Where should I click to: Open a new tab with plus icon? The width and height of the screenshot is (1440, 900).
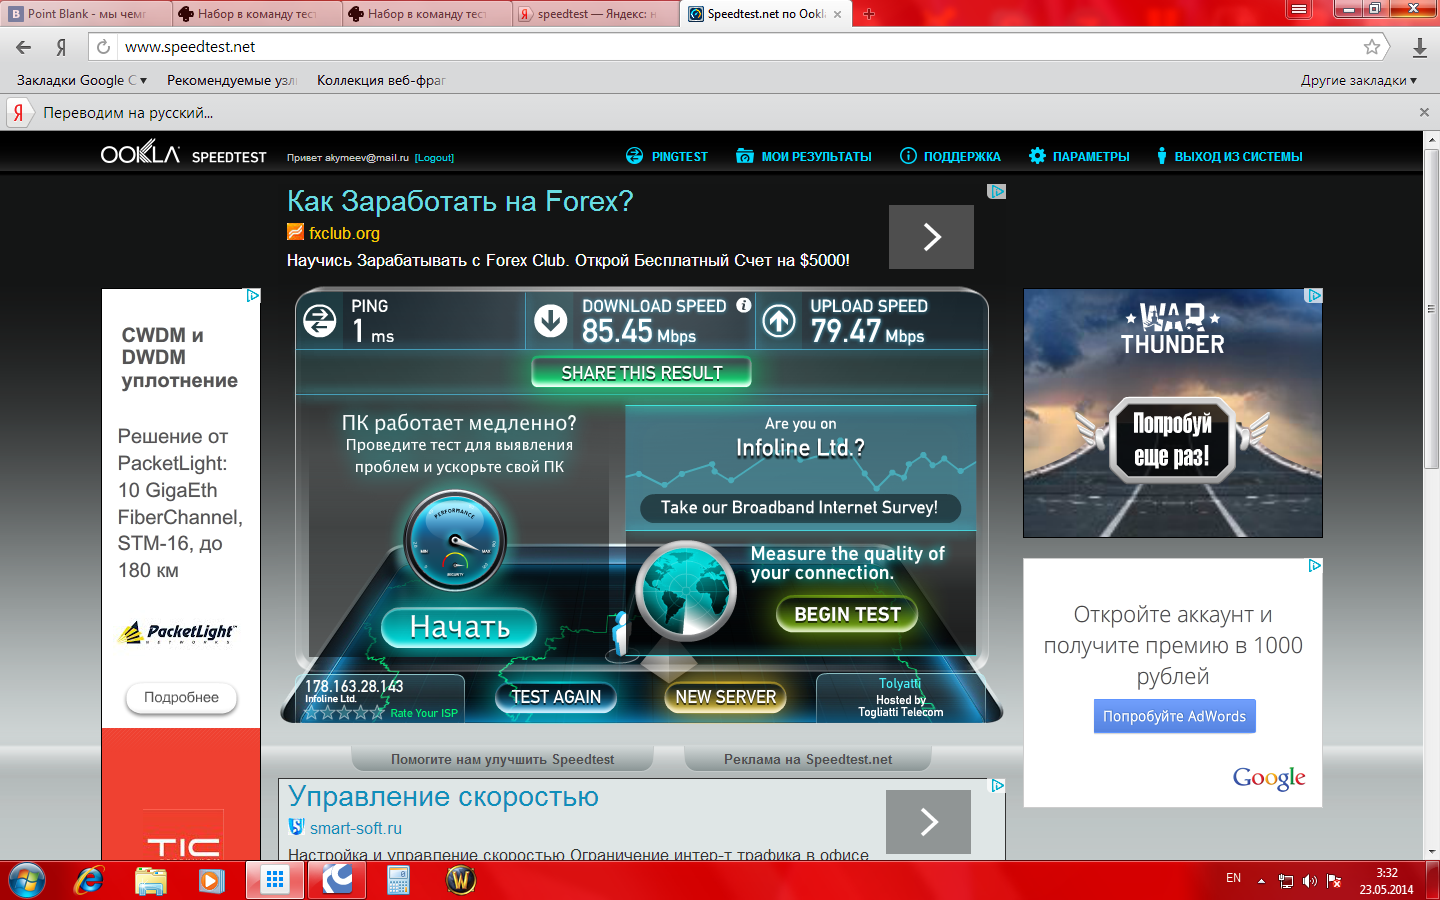(x=868, y=14)
